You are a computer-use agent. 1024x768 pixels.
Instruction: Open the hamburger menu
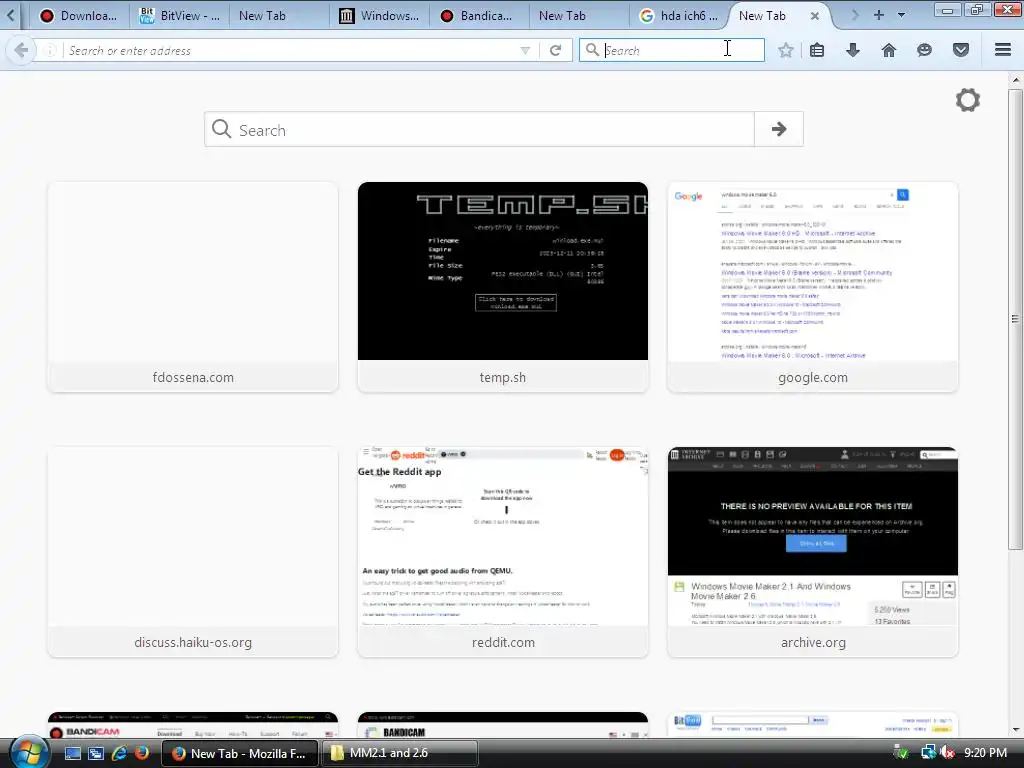1003,50
